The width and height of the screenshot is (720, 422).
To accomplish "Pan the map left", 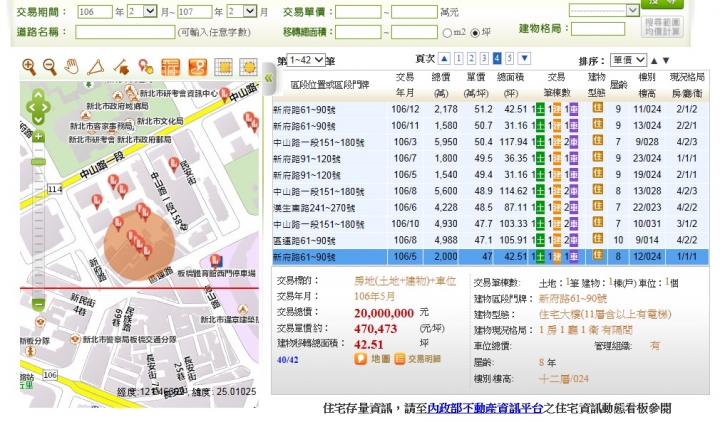I will click(30, 107).
